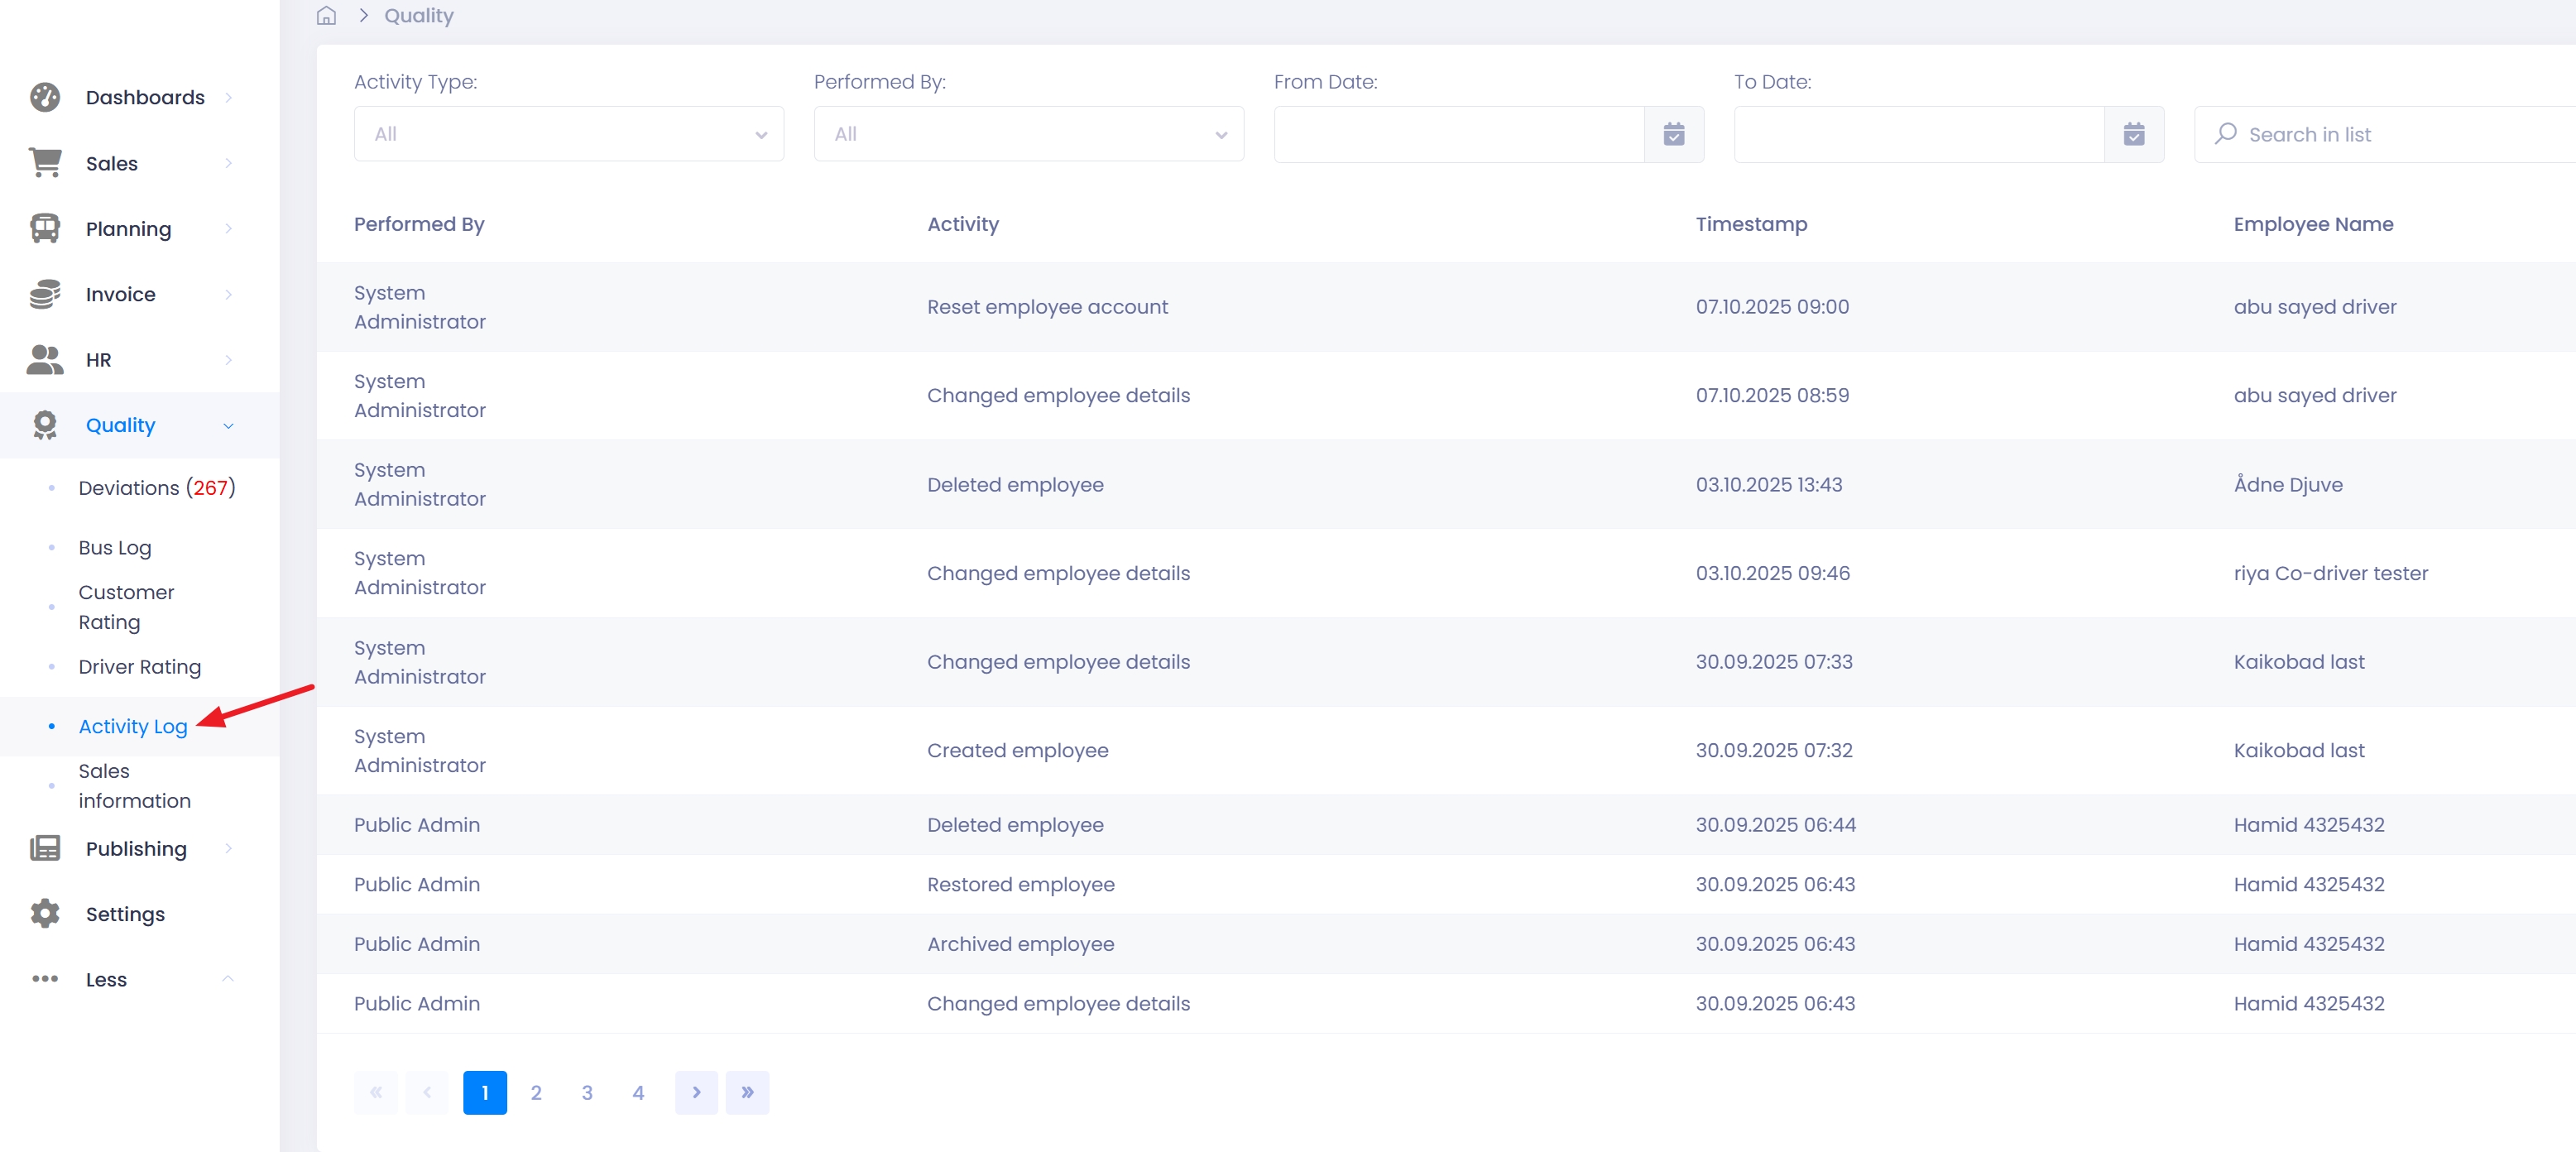The image size is (2576, 1152).
Task: Jump to last page with double arrow
Action: 747,1093
